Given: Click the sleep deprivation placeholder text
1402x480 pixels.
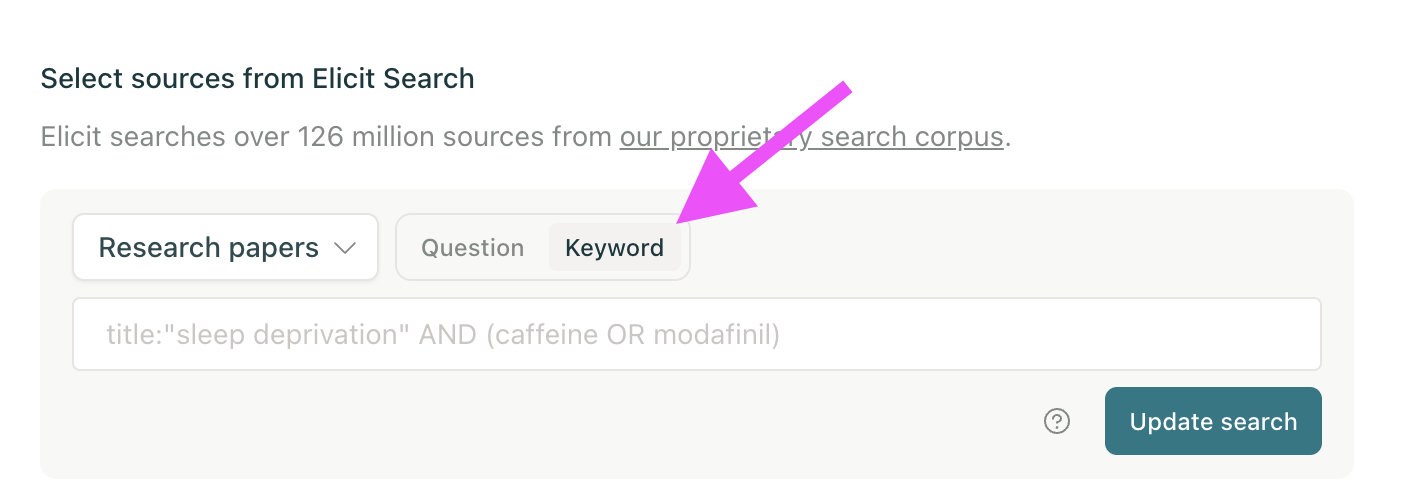Looking at the screenshot, I should 442,334.
